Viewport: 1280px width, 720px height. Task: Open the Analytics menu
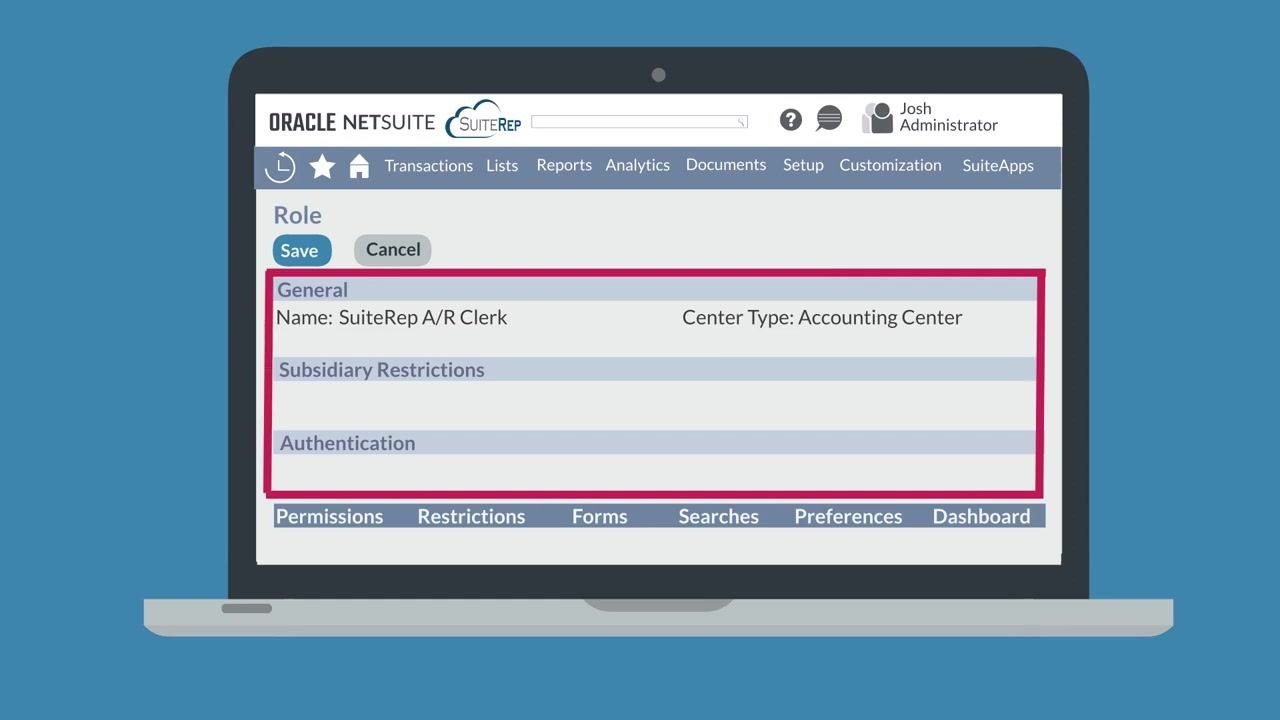coord(638,165)
